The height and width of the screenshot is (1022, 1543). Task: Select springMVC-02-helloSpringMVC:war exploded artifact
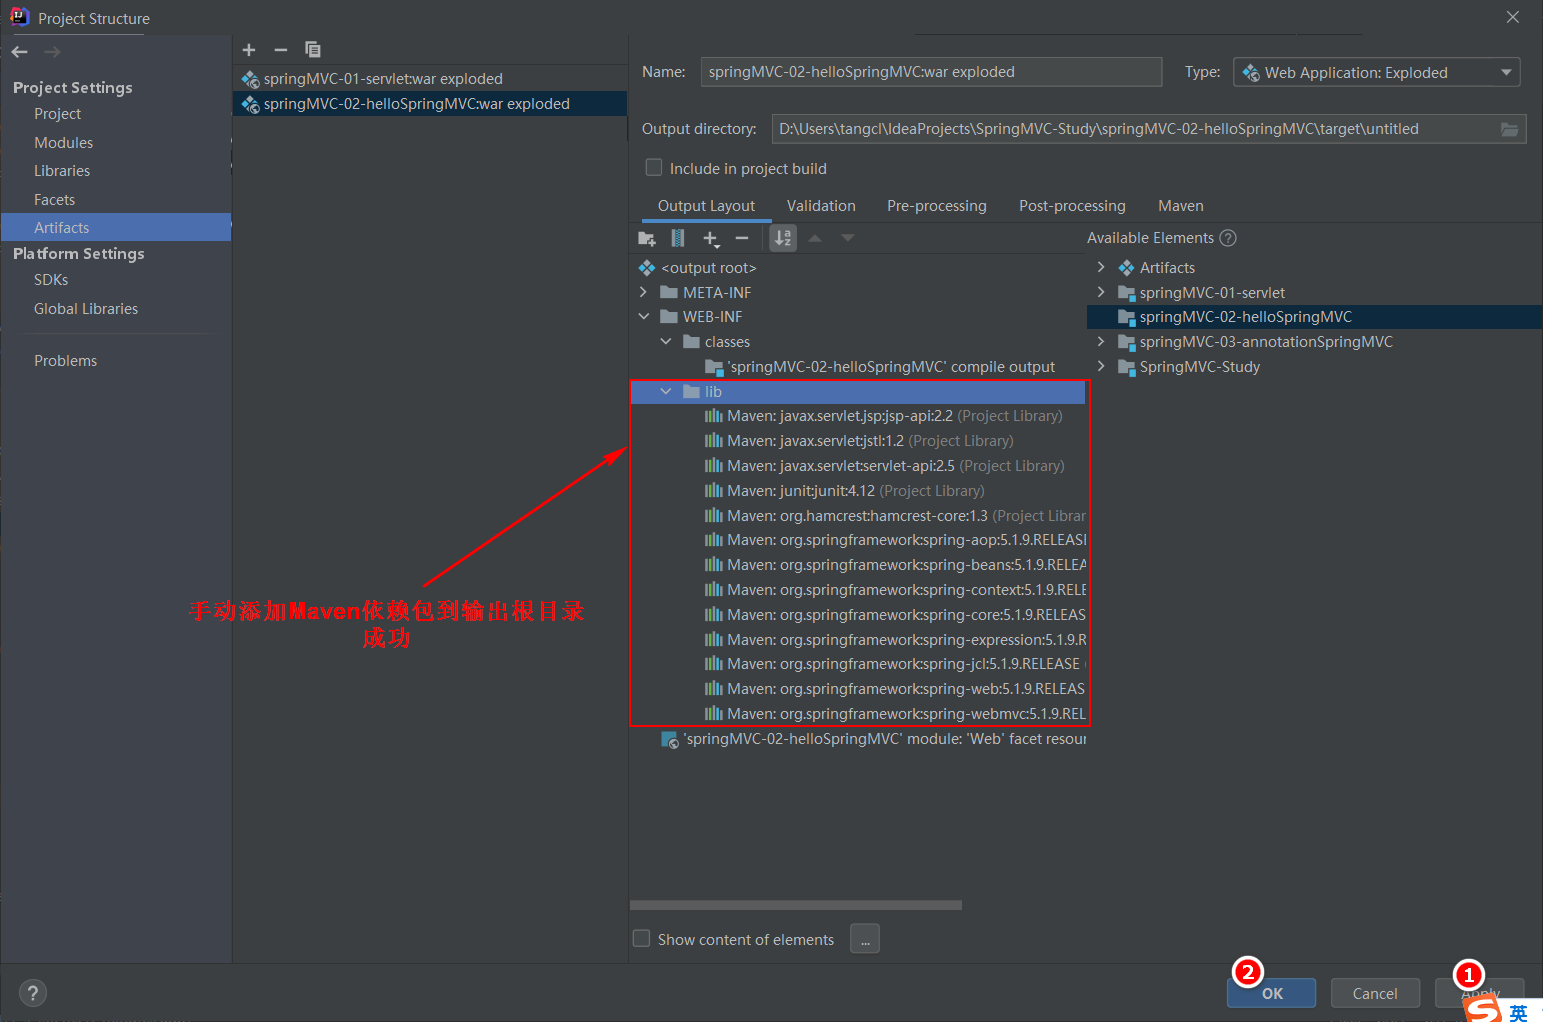430,104
